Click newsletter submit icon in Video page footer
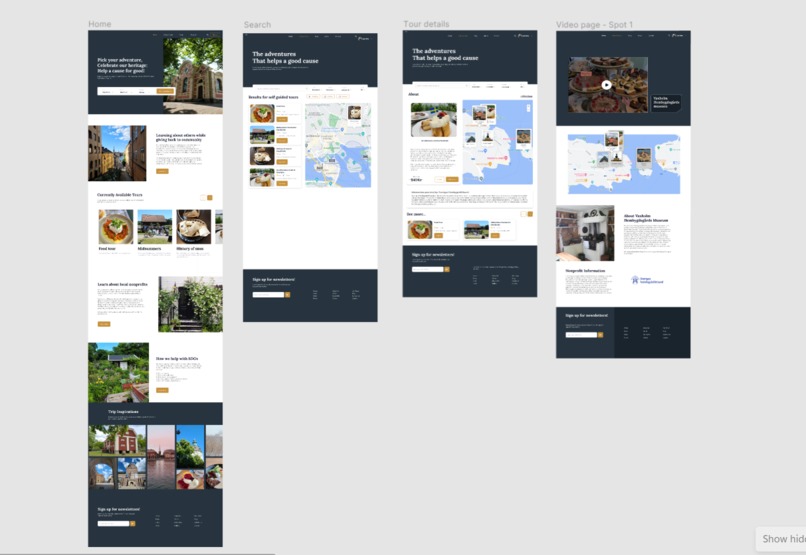Viewport: 806px width, 555px height. point(600,335)
